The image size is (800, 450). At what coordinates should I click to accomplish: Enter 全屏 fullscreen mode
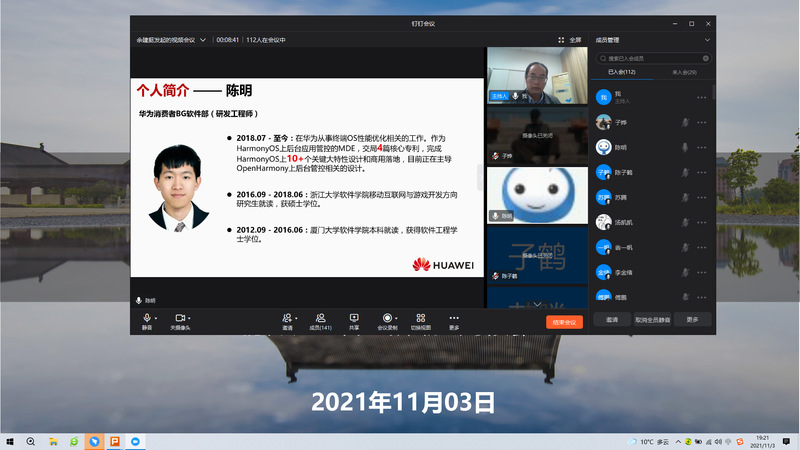pos(569,40)
